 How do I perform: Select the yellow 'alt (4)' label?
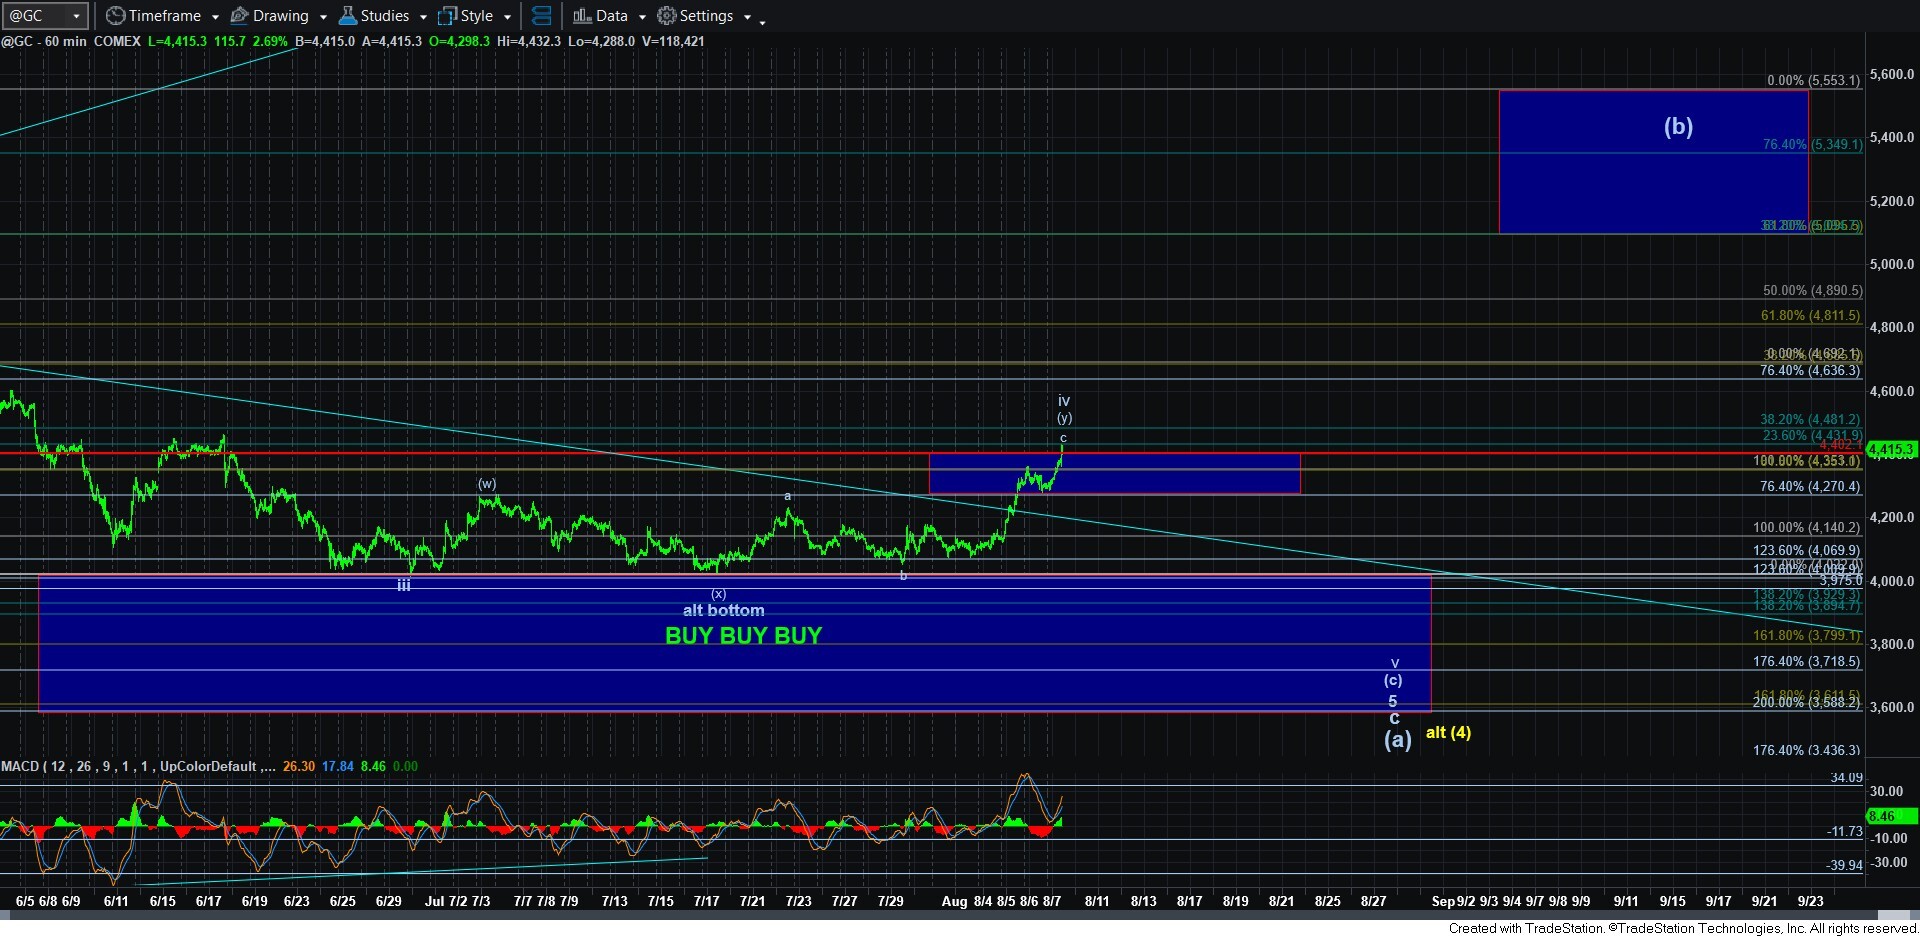tap(1448, 732)
